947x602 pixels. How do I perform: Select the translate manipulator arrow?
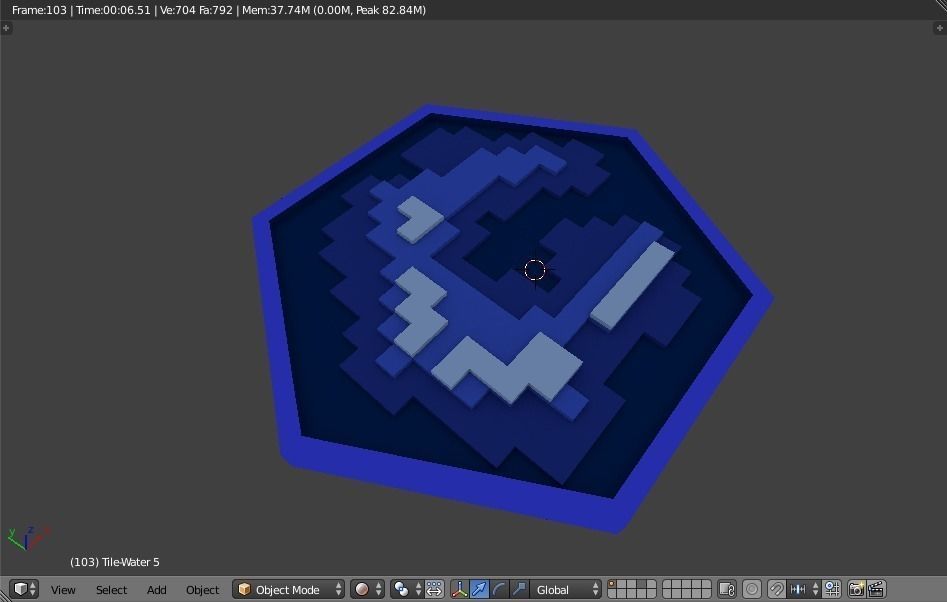(x=479, y=589)
